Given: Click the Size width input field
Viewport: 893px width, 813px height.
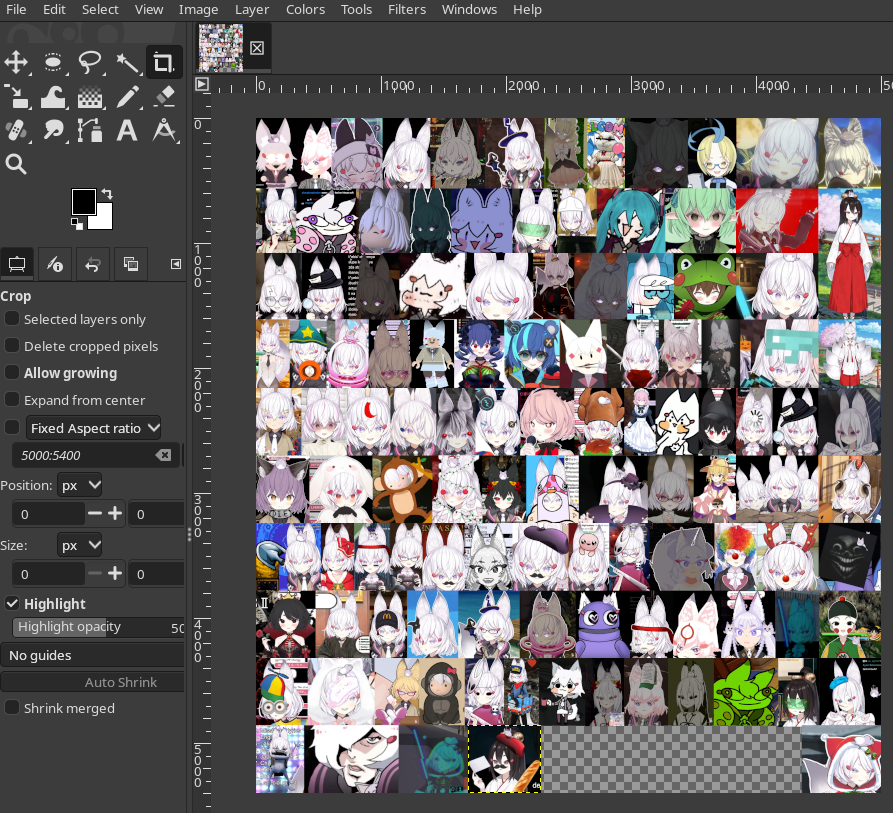Looking at the screenshot, I should point(49,574).
